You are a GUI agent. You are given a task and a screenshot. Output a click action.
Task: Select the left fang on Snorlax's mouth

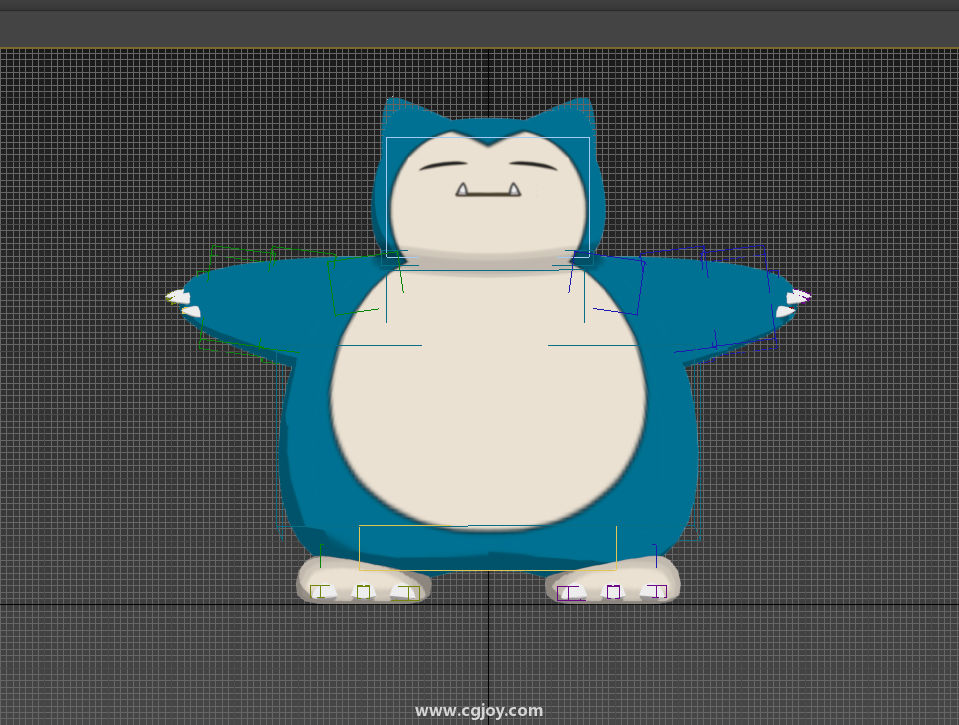click(x=462, y=190)
